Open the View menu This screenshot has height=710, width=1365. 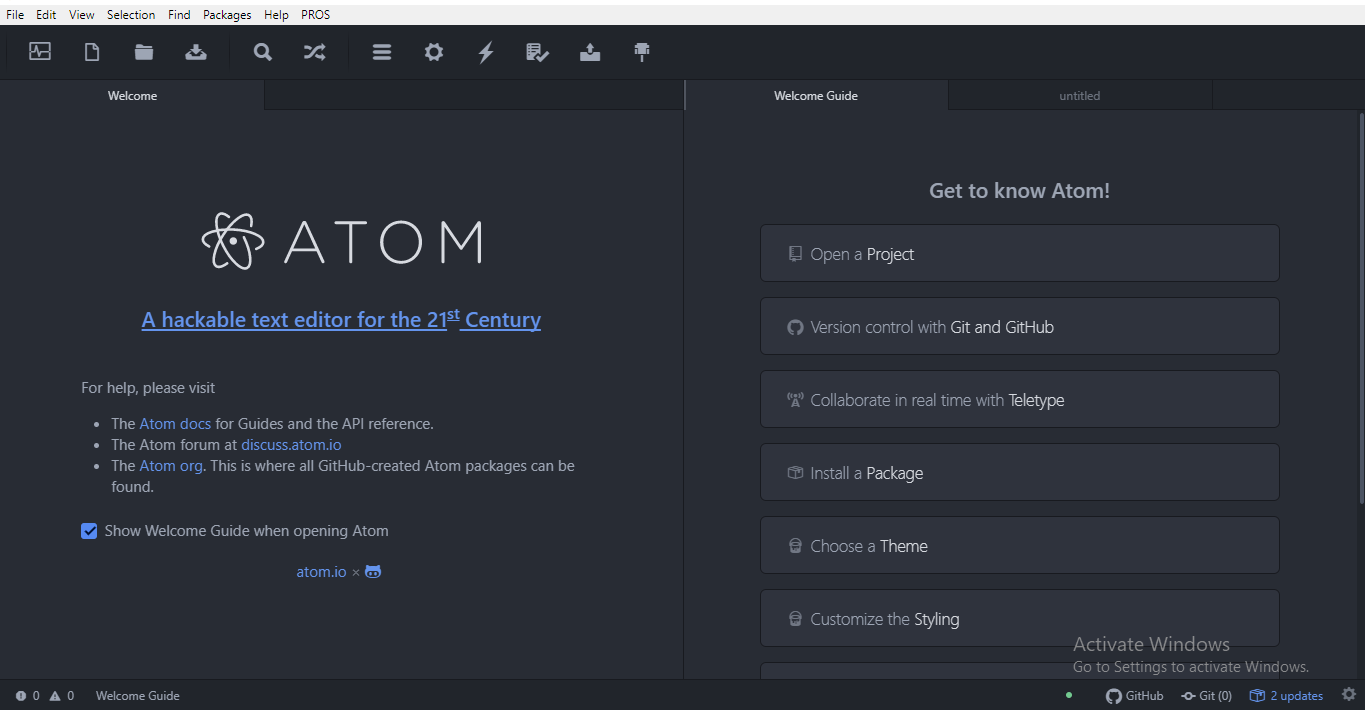[x=82, y=15]
